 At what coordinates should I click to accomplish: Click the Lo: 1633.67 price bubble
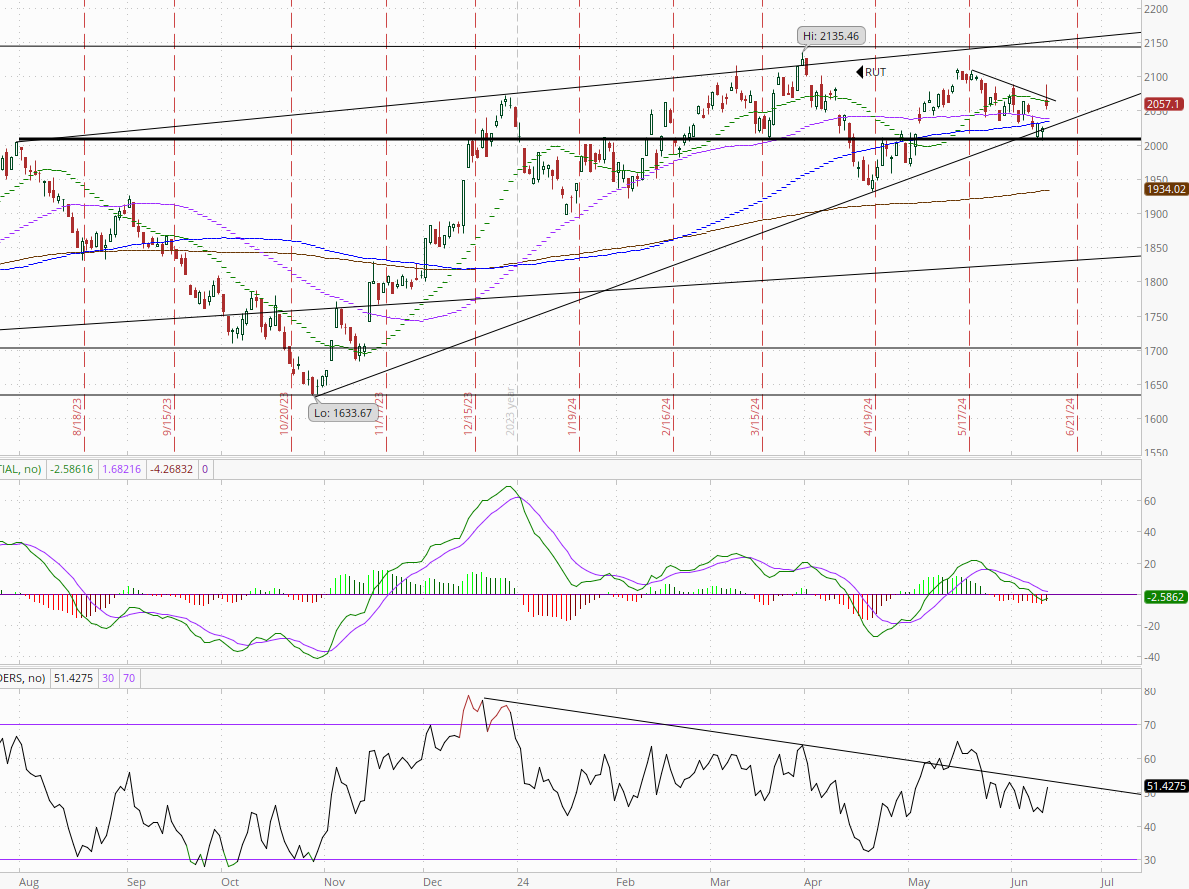[x=343, y=413]
